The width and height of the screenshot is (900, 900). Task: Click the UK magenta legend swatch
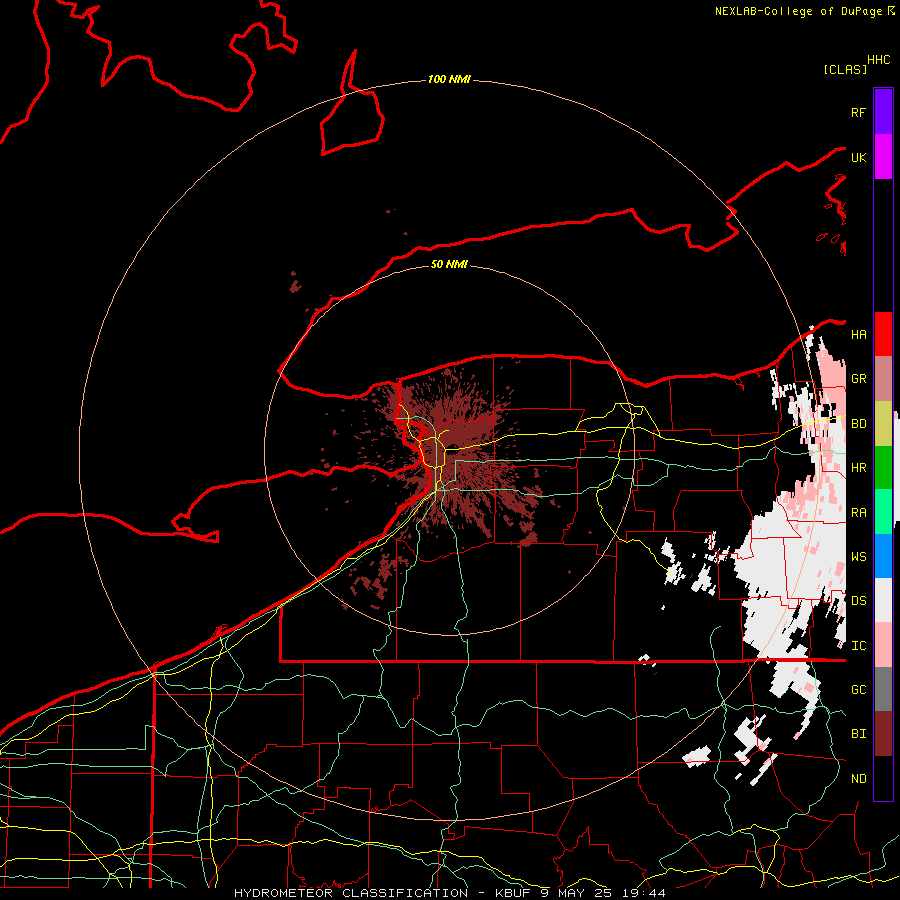883,157
